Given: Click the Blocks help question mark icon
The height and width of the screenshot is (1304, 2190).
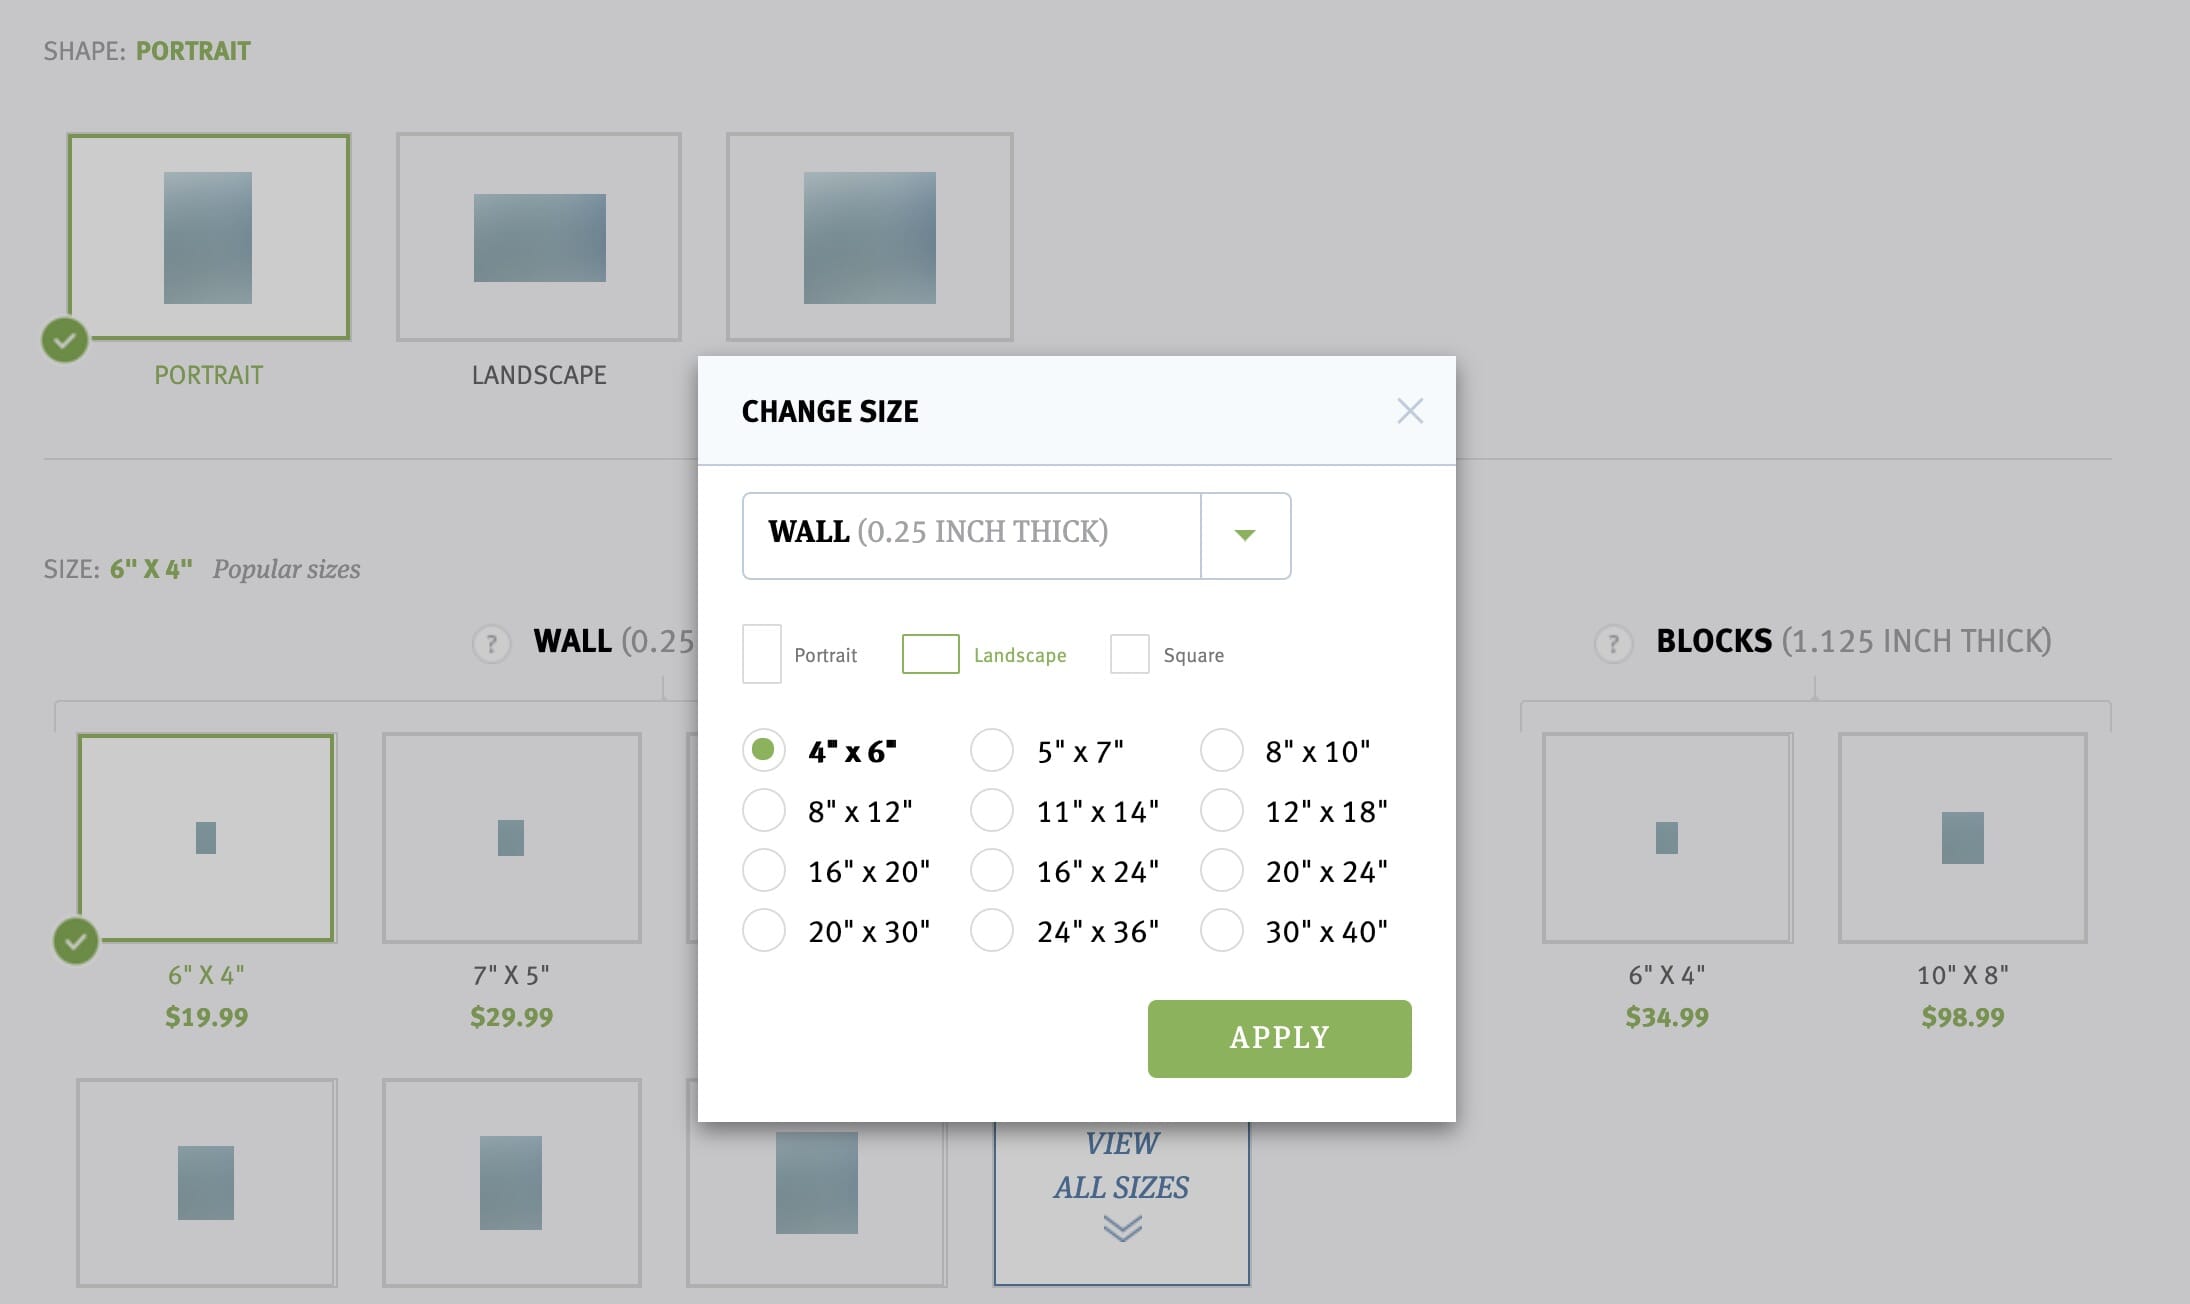Looking at the screenshot, I should click(1613, 644).
